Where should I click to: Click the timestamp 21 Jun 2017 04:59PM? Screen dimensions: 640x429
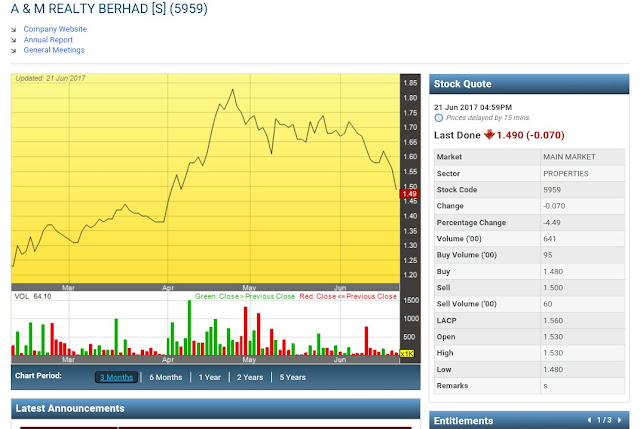(473, 107)
